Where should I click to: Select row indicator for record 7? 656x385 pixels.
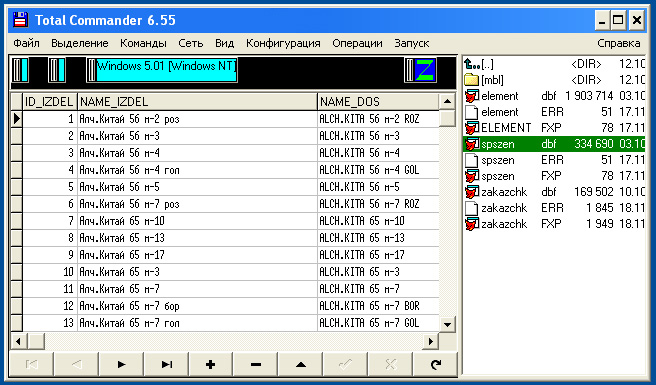tap(16, 221)
